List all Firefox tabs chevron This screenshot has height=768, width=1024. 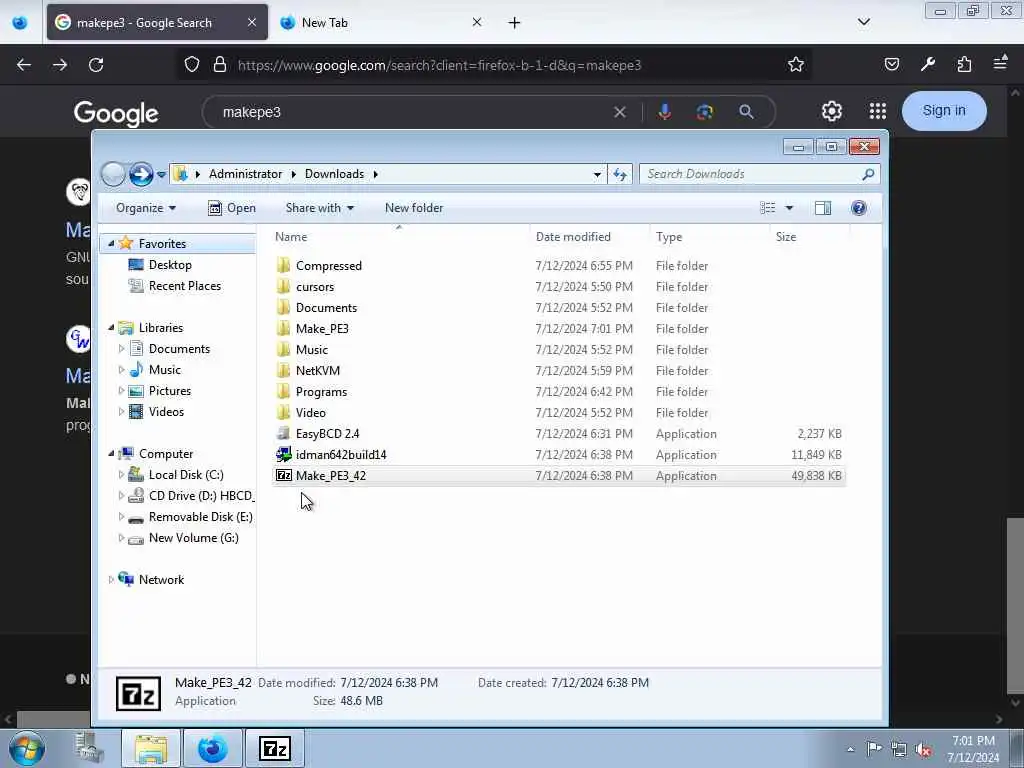pos(863,22)
